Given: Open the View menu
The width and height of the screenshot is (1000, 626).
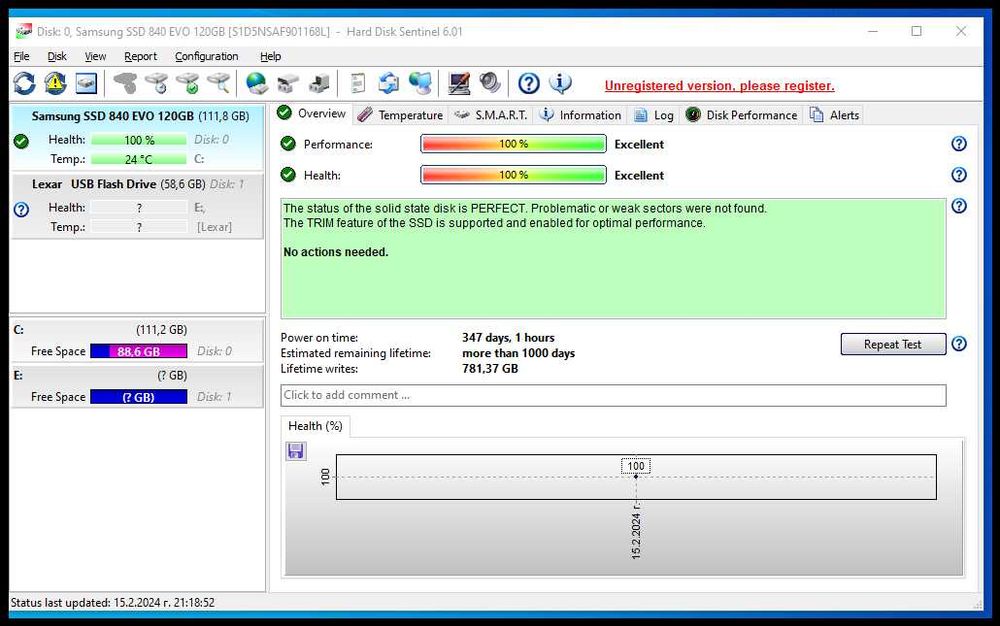Looking at the screenshot, I should pos(95,56).
